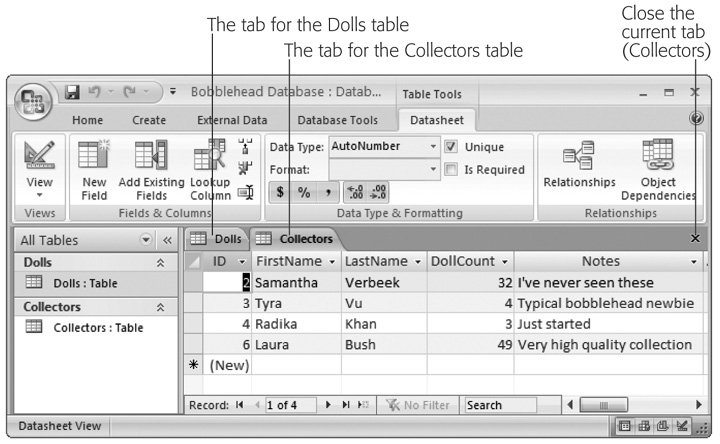
Task: Click Object Dependencies icon
Action: tap(658, 154)
